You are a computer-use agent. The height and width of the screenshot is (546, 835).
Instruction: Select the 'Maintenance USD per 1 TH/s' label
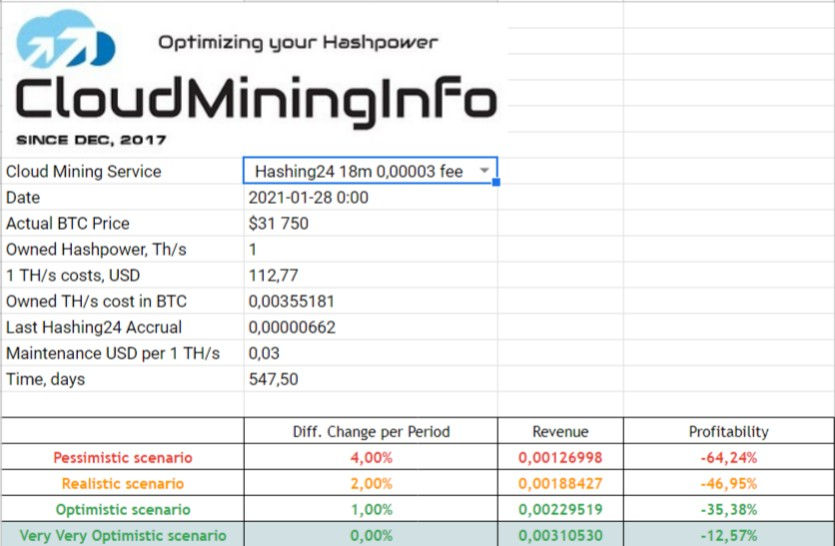coord(113,353)
